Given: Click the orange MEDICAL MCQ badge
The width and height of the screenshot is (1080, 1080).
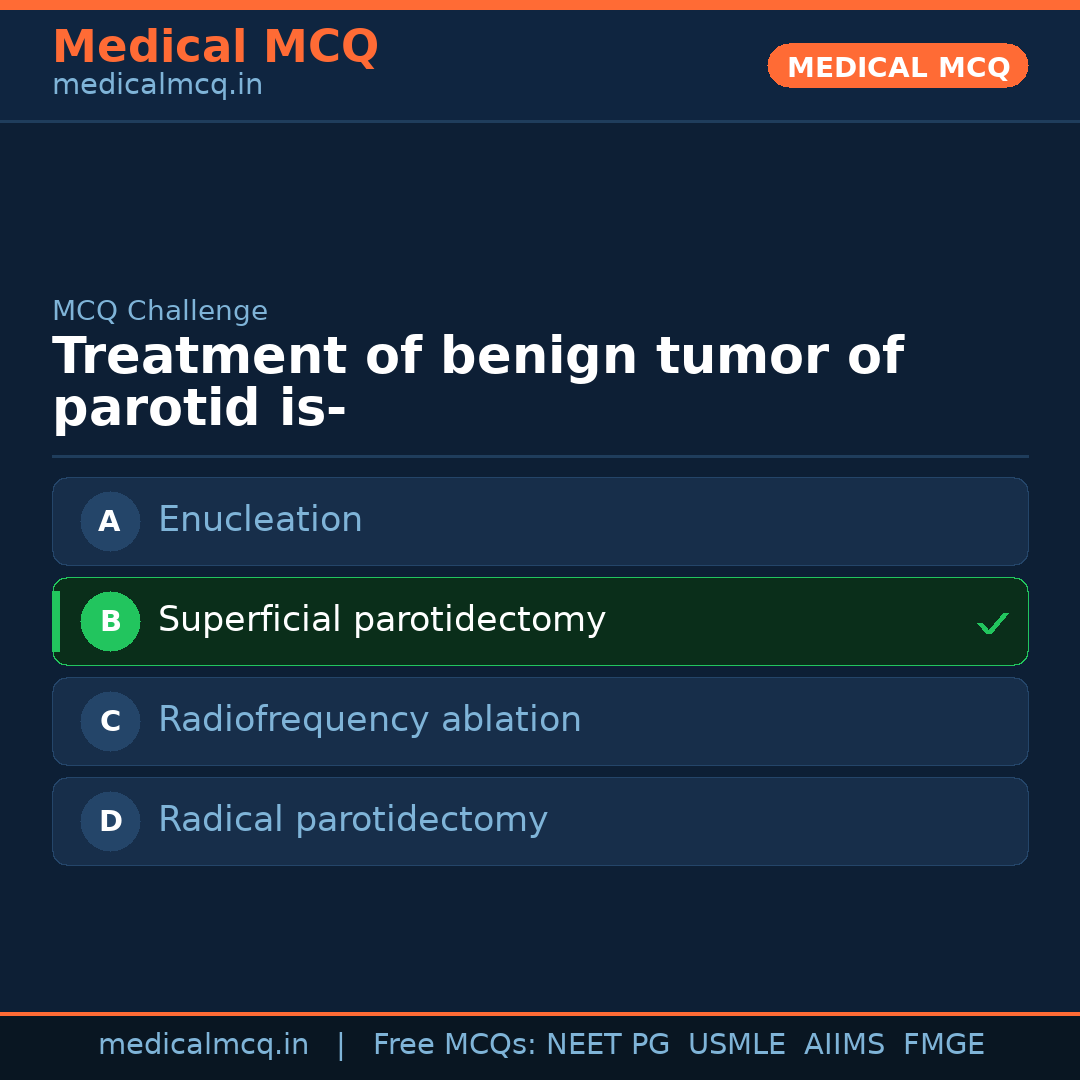Looking at the screenshot, I should click(x=897, y=66).
